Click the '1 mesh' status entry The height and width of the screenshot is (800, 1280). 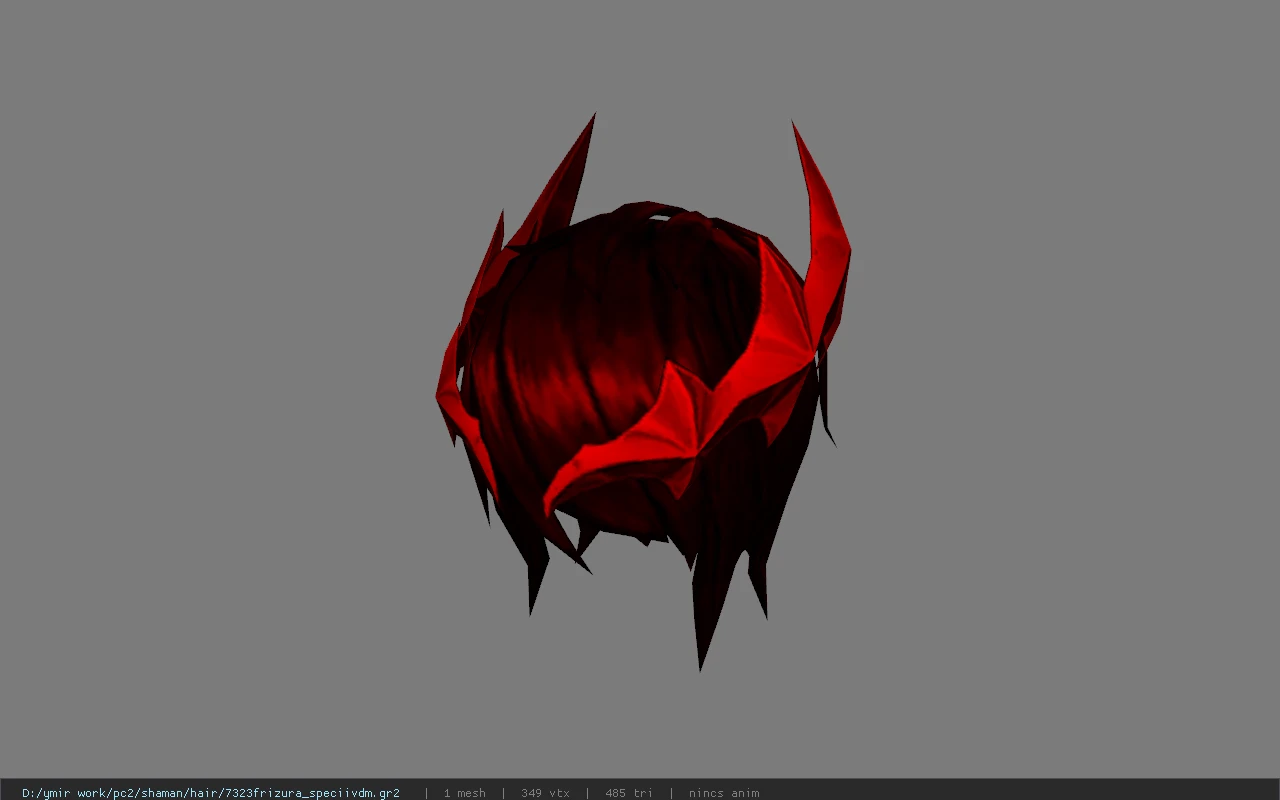point(465,793)
